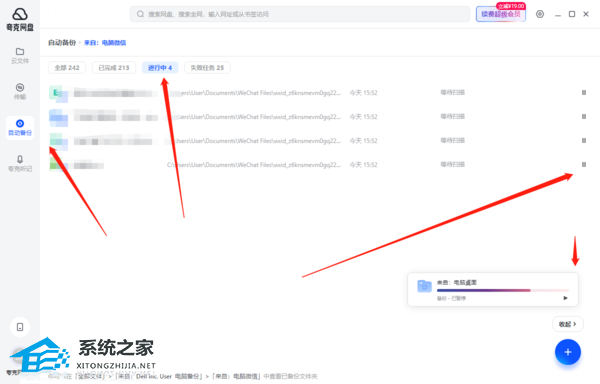Select the 进行中 4 tab
This screenshot has height=384, width=600.
160,68
